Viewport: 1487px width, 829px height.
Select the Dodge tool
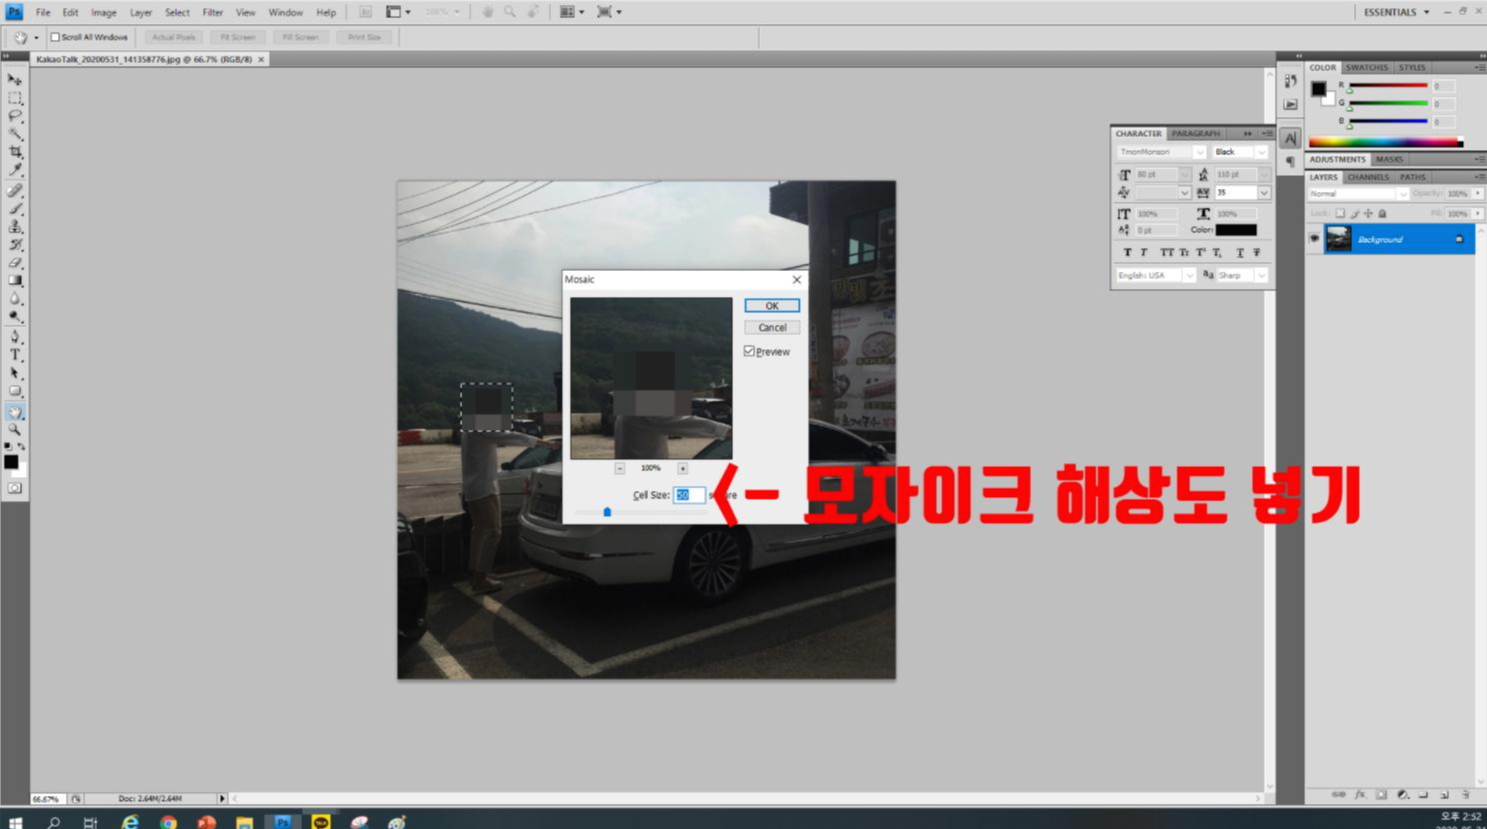[15, 317]
